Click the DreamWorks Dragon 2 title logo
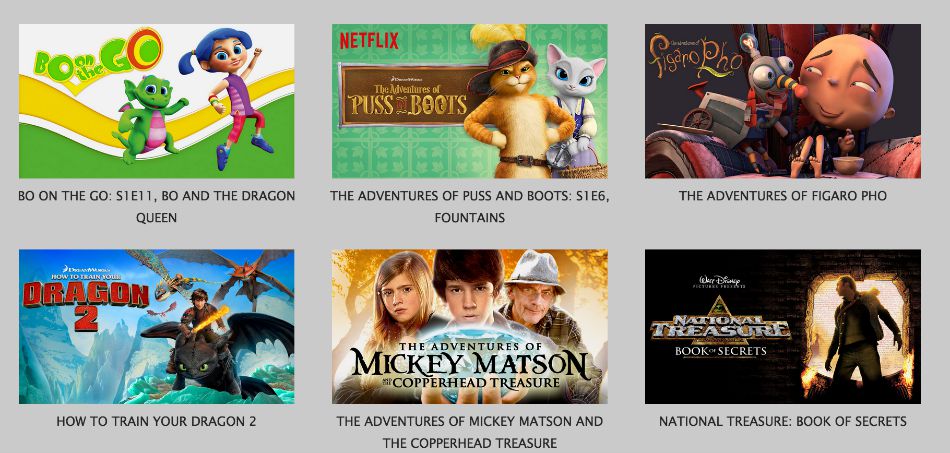The width and height of the screenshot is (950, 453). click(86, 299)
